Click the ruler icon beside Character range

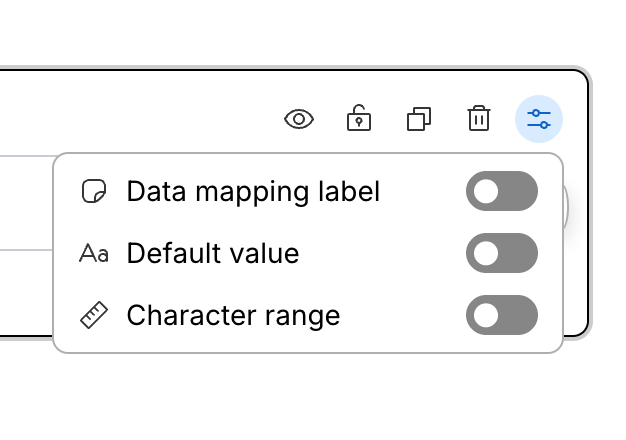click(93, 316)
